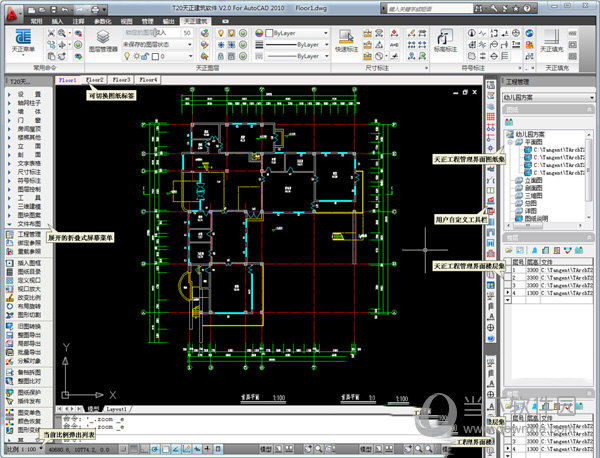Click the north arrow compass symbol icon
This screenshot has width=600, height=458.
[x=472, y=33]
